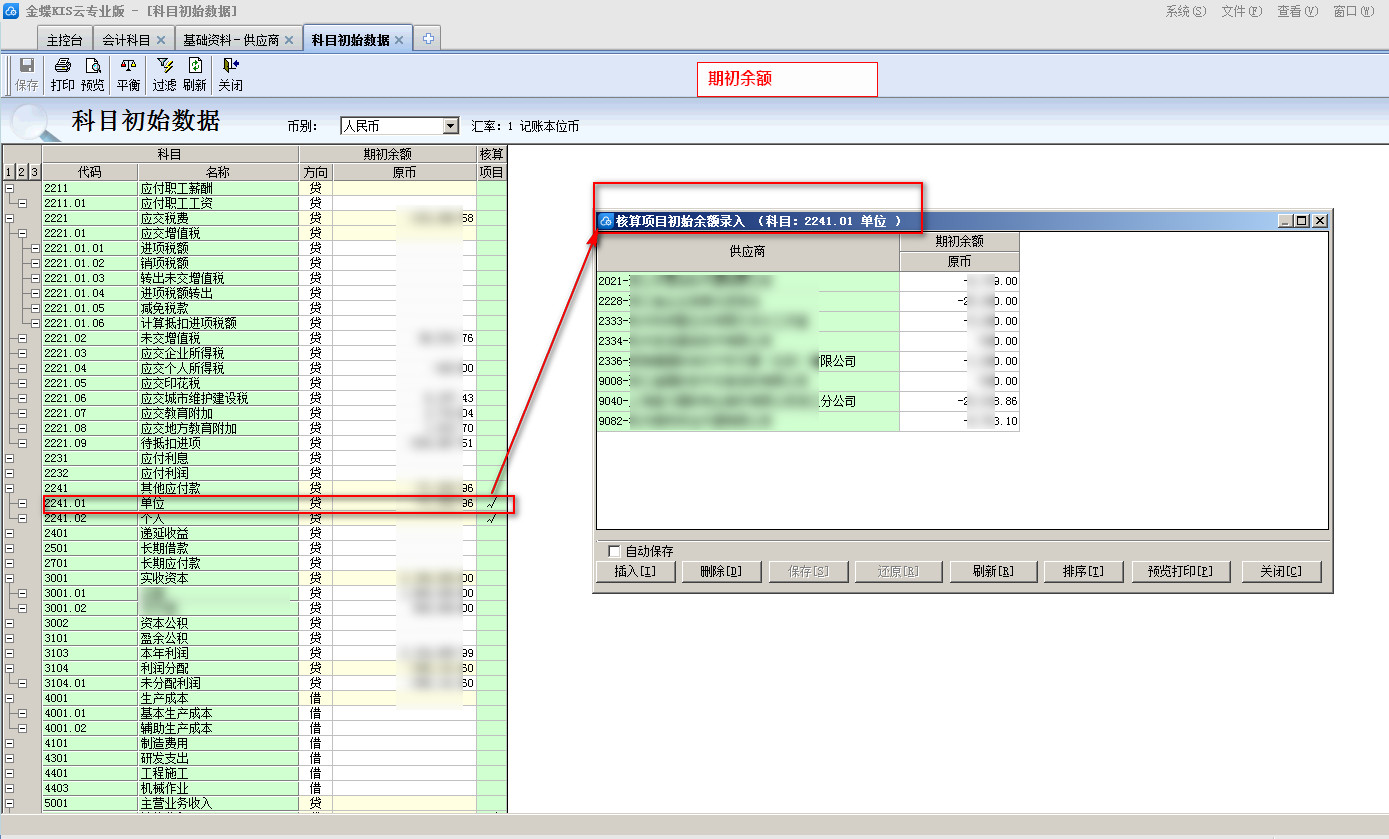Collapse the 2211 应付职工薪酬 tree node
The image size is (1389, 839).
[x=10, y=188]
